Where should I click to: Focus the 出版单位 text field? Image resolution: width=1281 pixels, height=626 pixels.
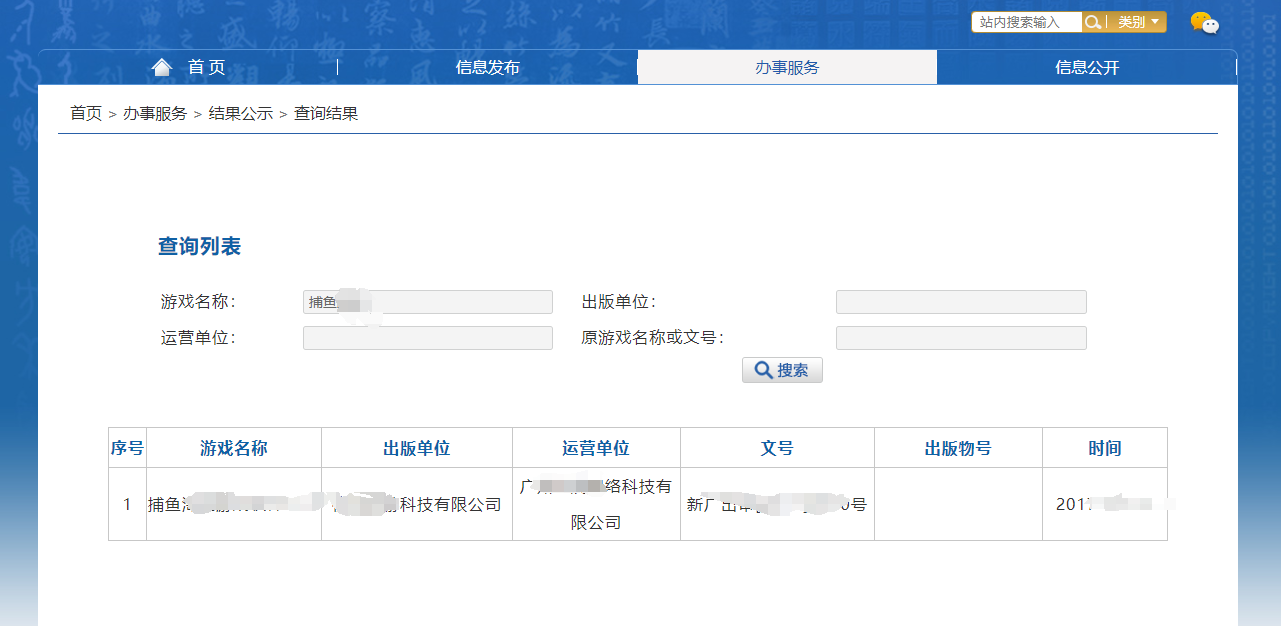tap(961, 302)
